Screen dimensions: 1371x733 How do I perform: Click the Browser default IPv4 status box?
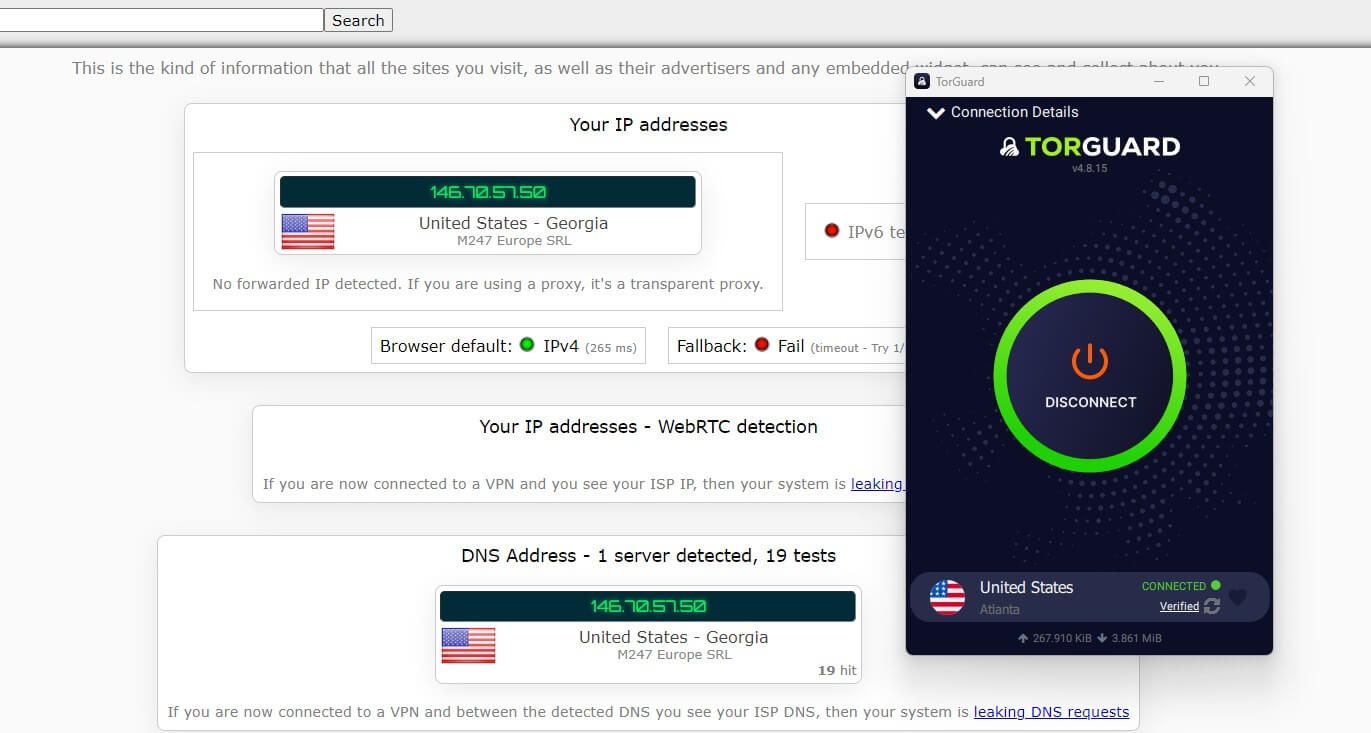(x=508, y=346)
